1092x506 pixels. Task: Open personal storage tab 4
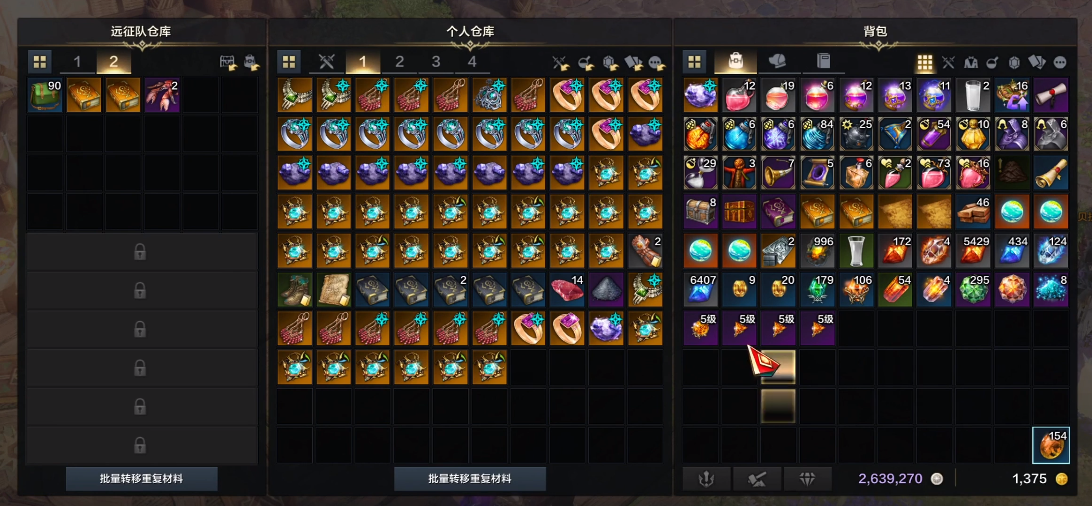click(x=472, y=61)
